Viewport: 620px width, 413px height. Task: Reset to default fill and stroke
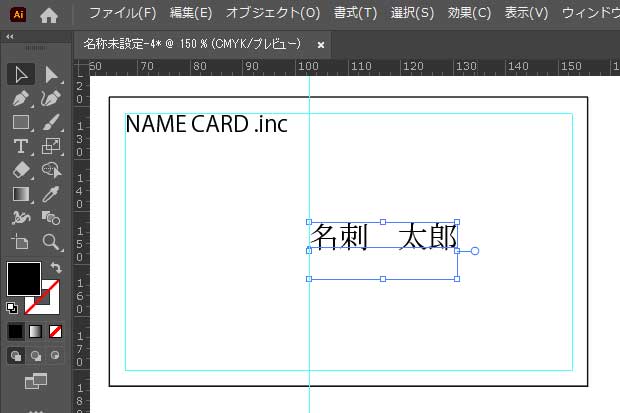click(12, 308)
